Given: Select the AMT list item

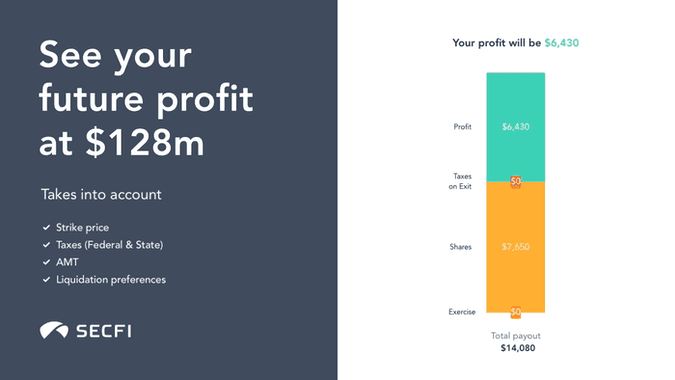Looking at the screenshot, I should (x=61, y=262).
